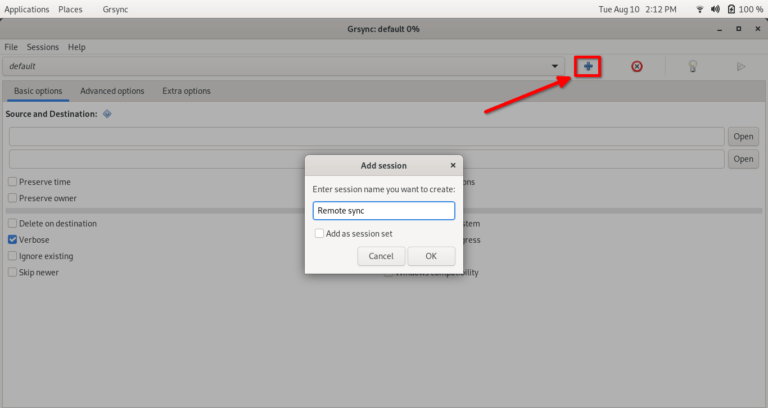Enable Add as session set checkbox
The width and height of the screenshot is (768, 408).
pos(319,234)
